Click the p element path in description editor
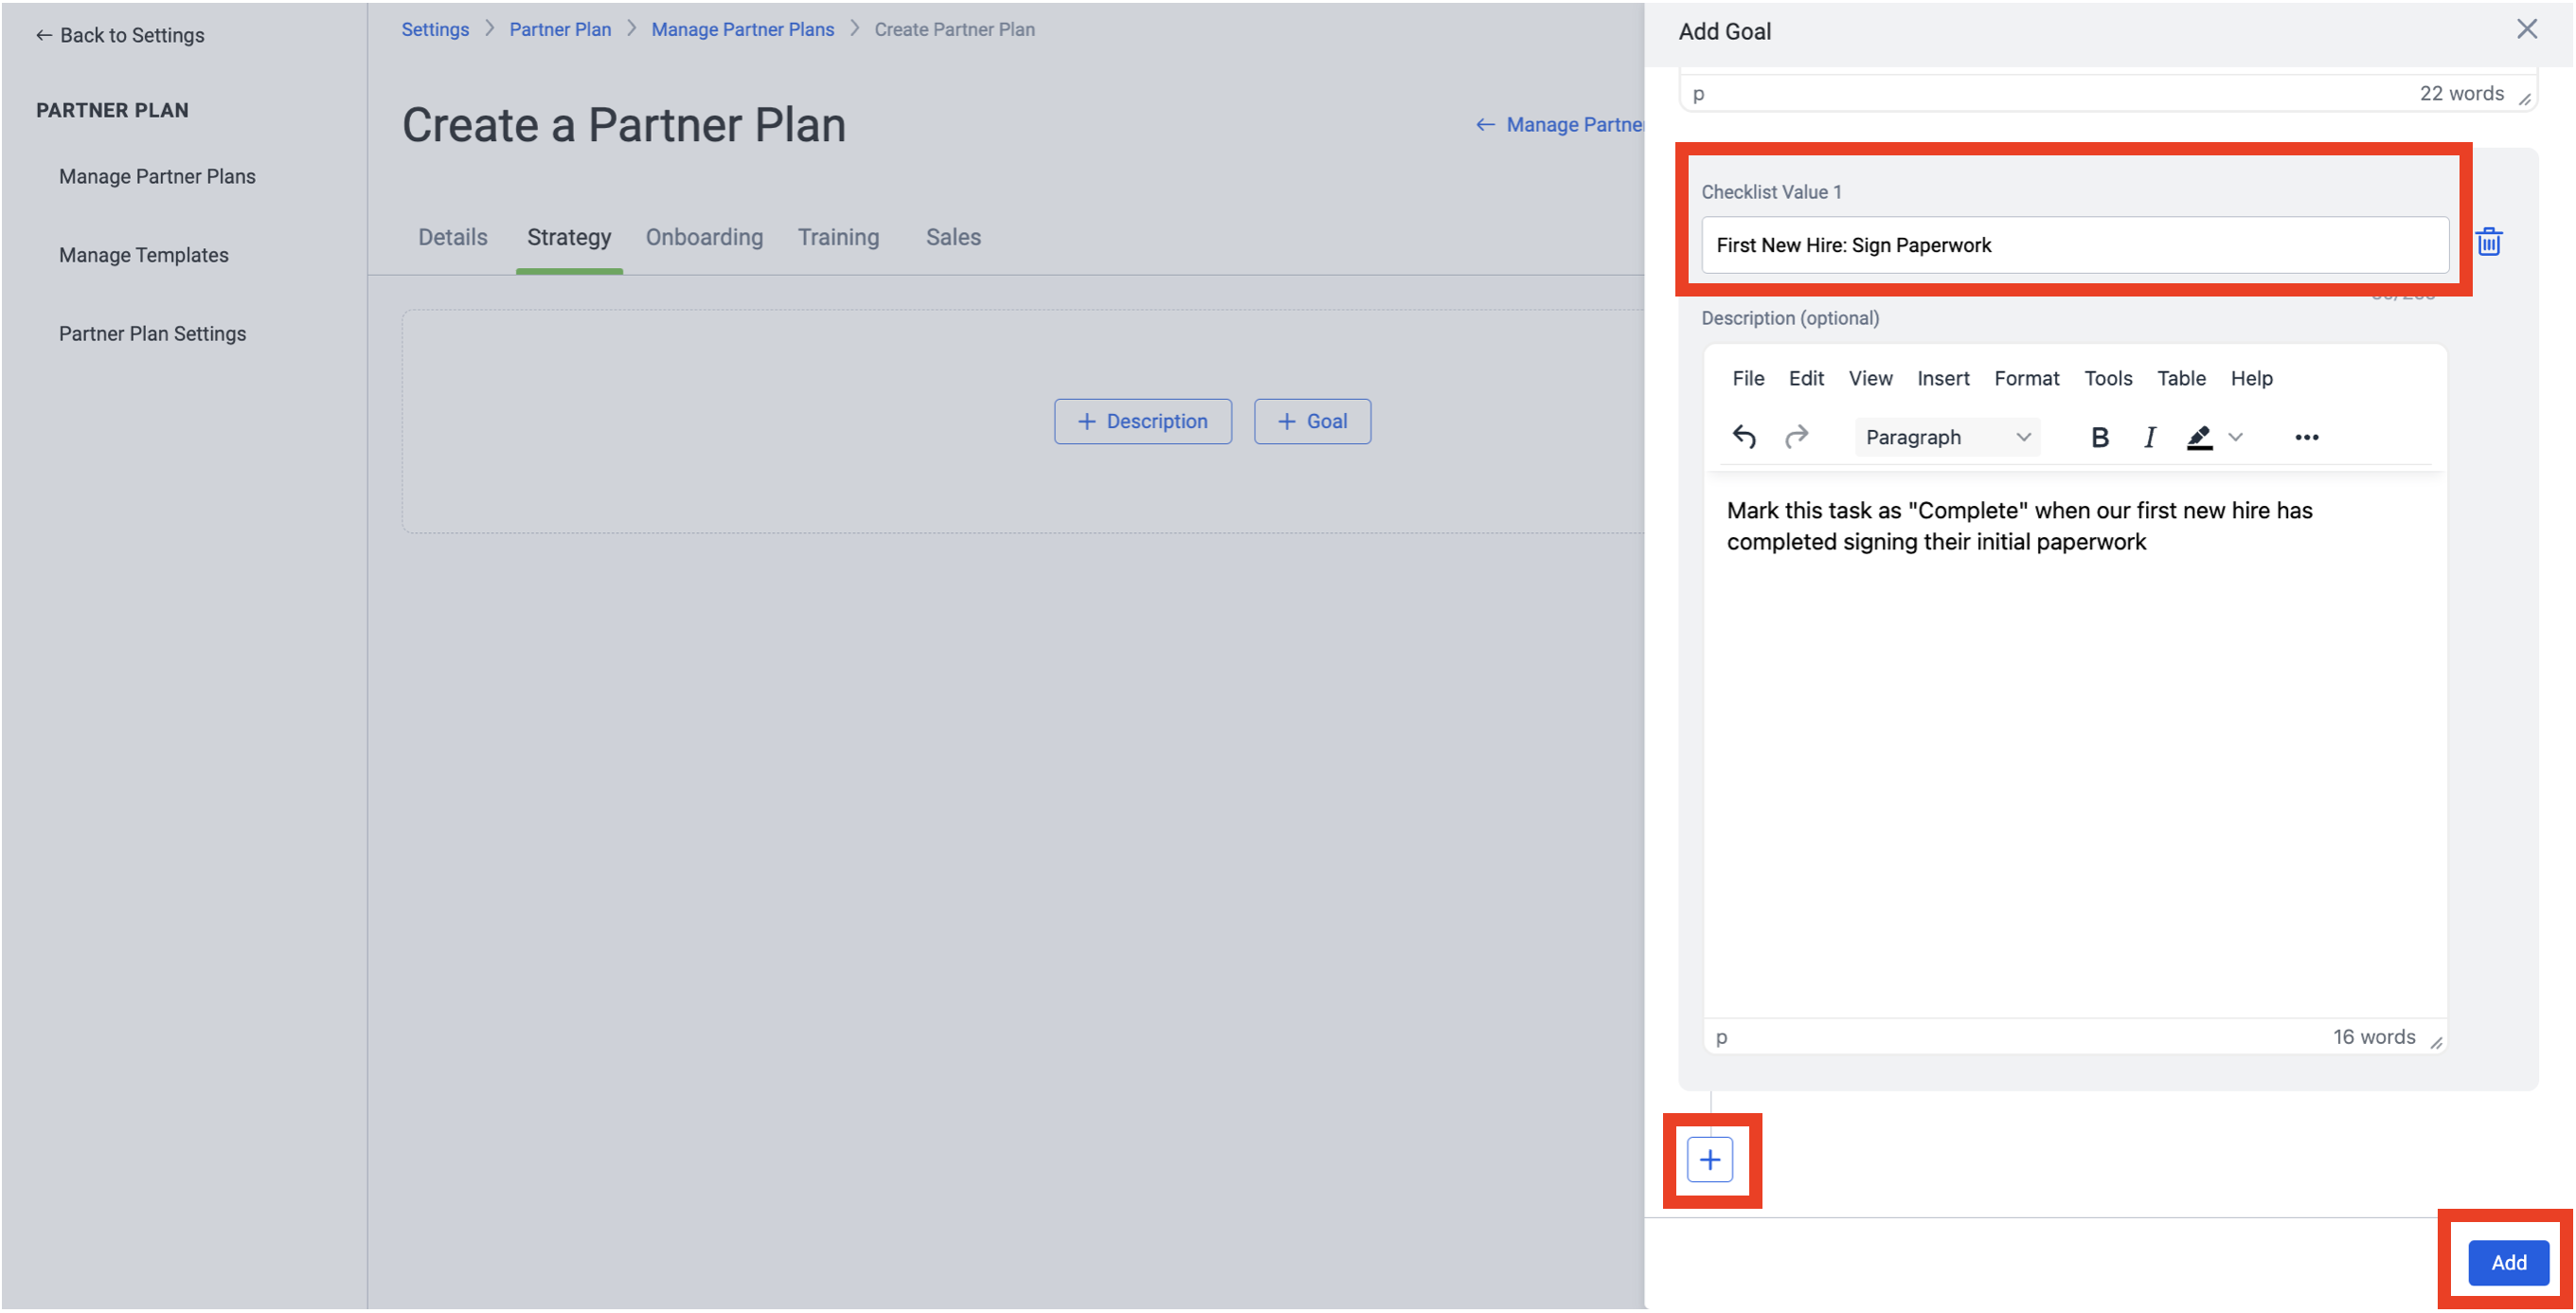The height and width of the screenshot is (1313, 2576). point(1720,1037)
